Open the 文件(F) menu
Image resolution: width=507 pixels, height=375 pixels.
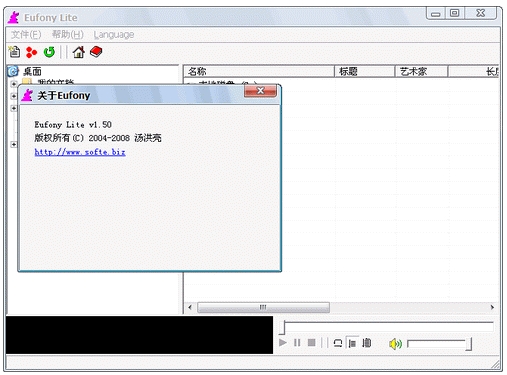26,35
